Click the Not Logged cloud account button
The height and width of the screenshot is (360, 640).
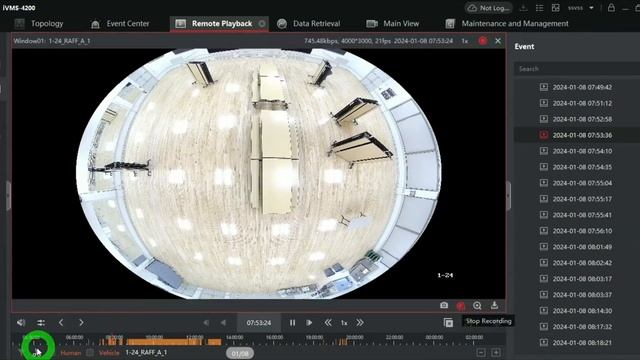[x=489, y=8]
